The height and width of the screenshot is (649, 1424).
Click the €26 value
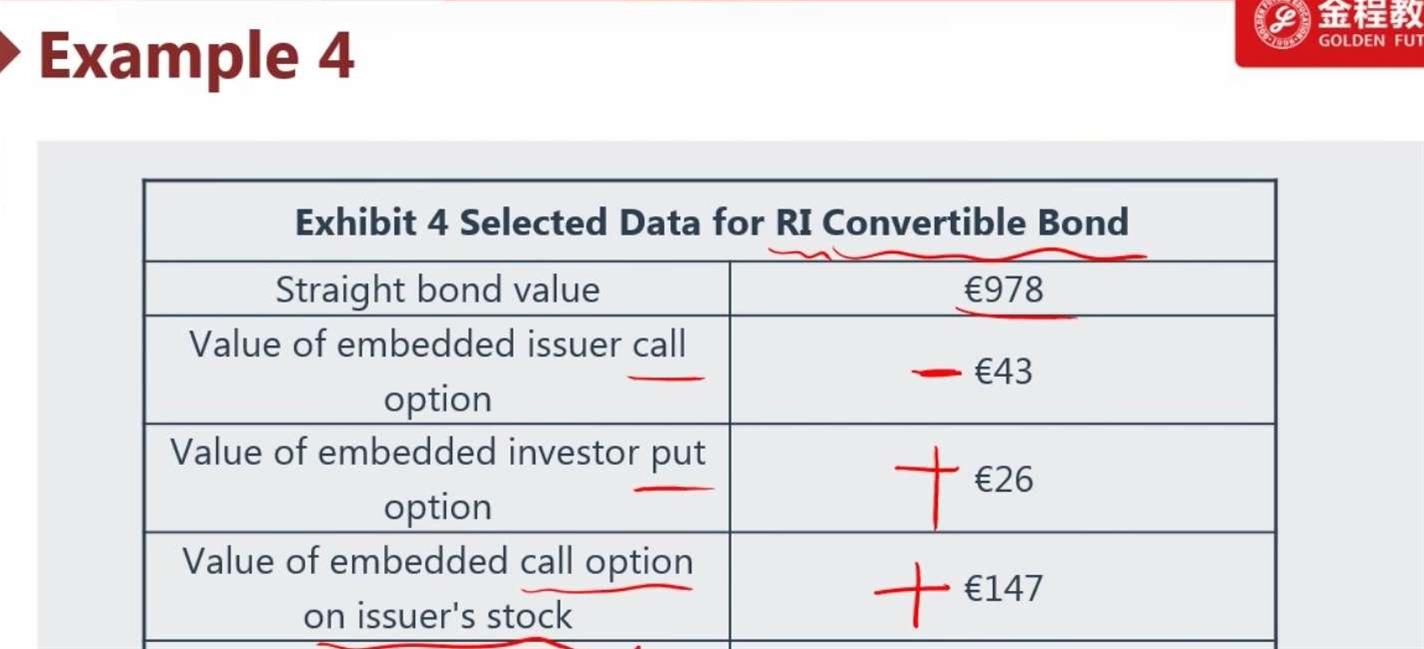coord(1003,480)
